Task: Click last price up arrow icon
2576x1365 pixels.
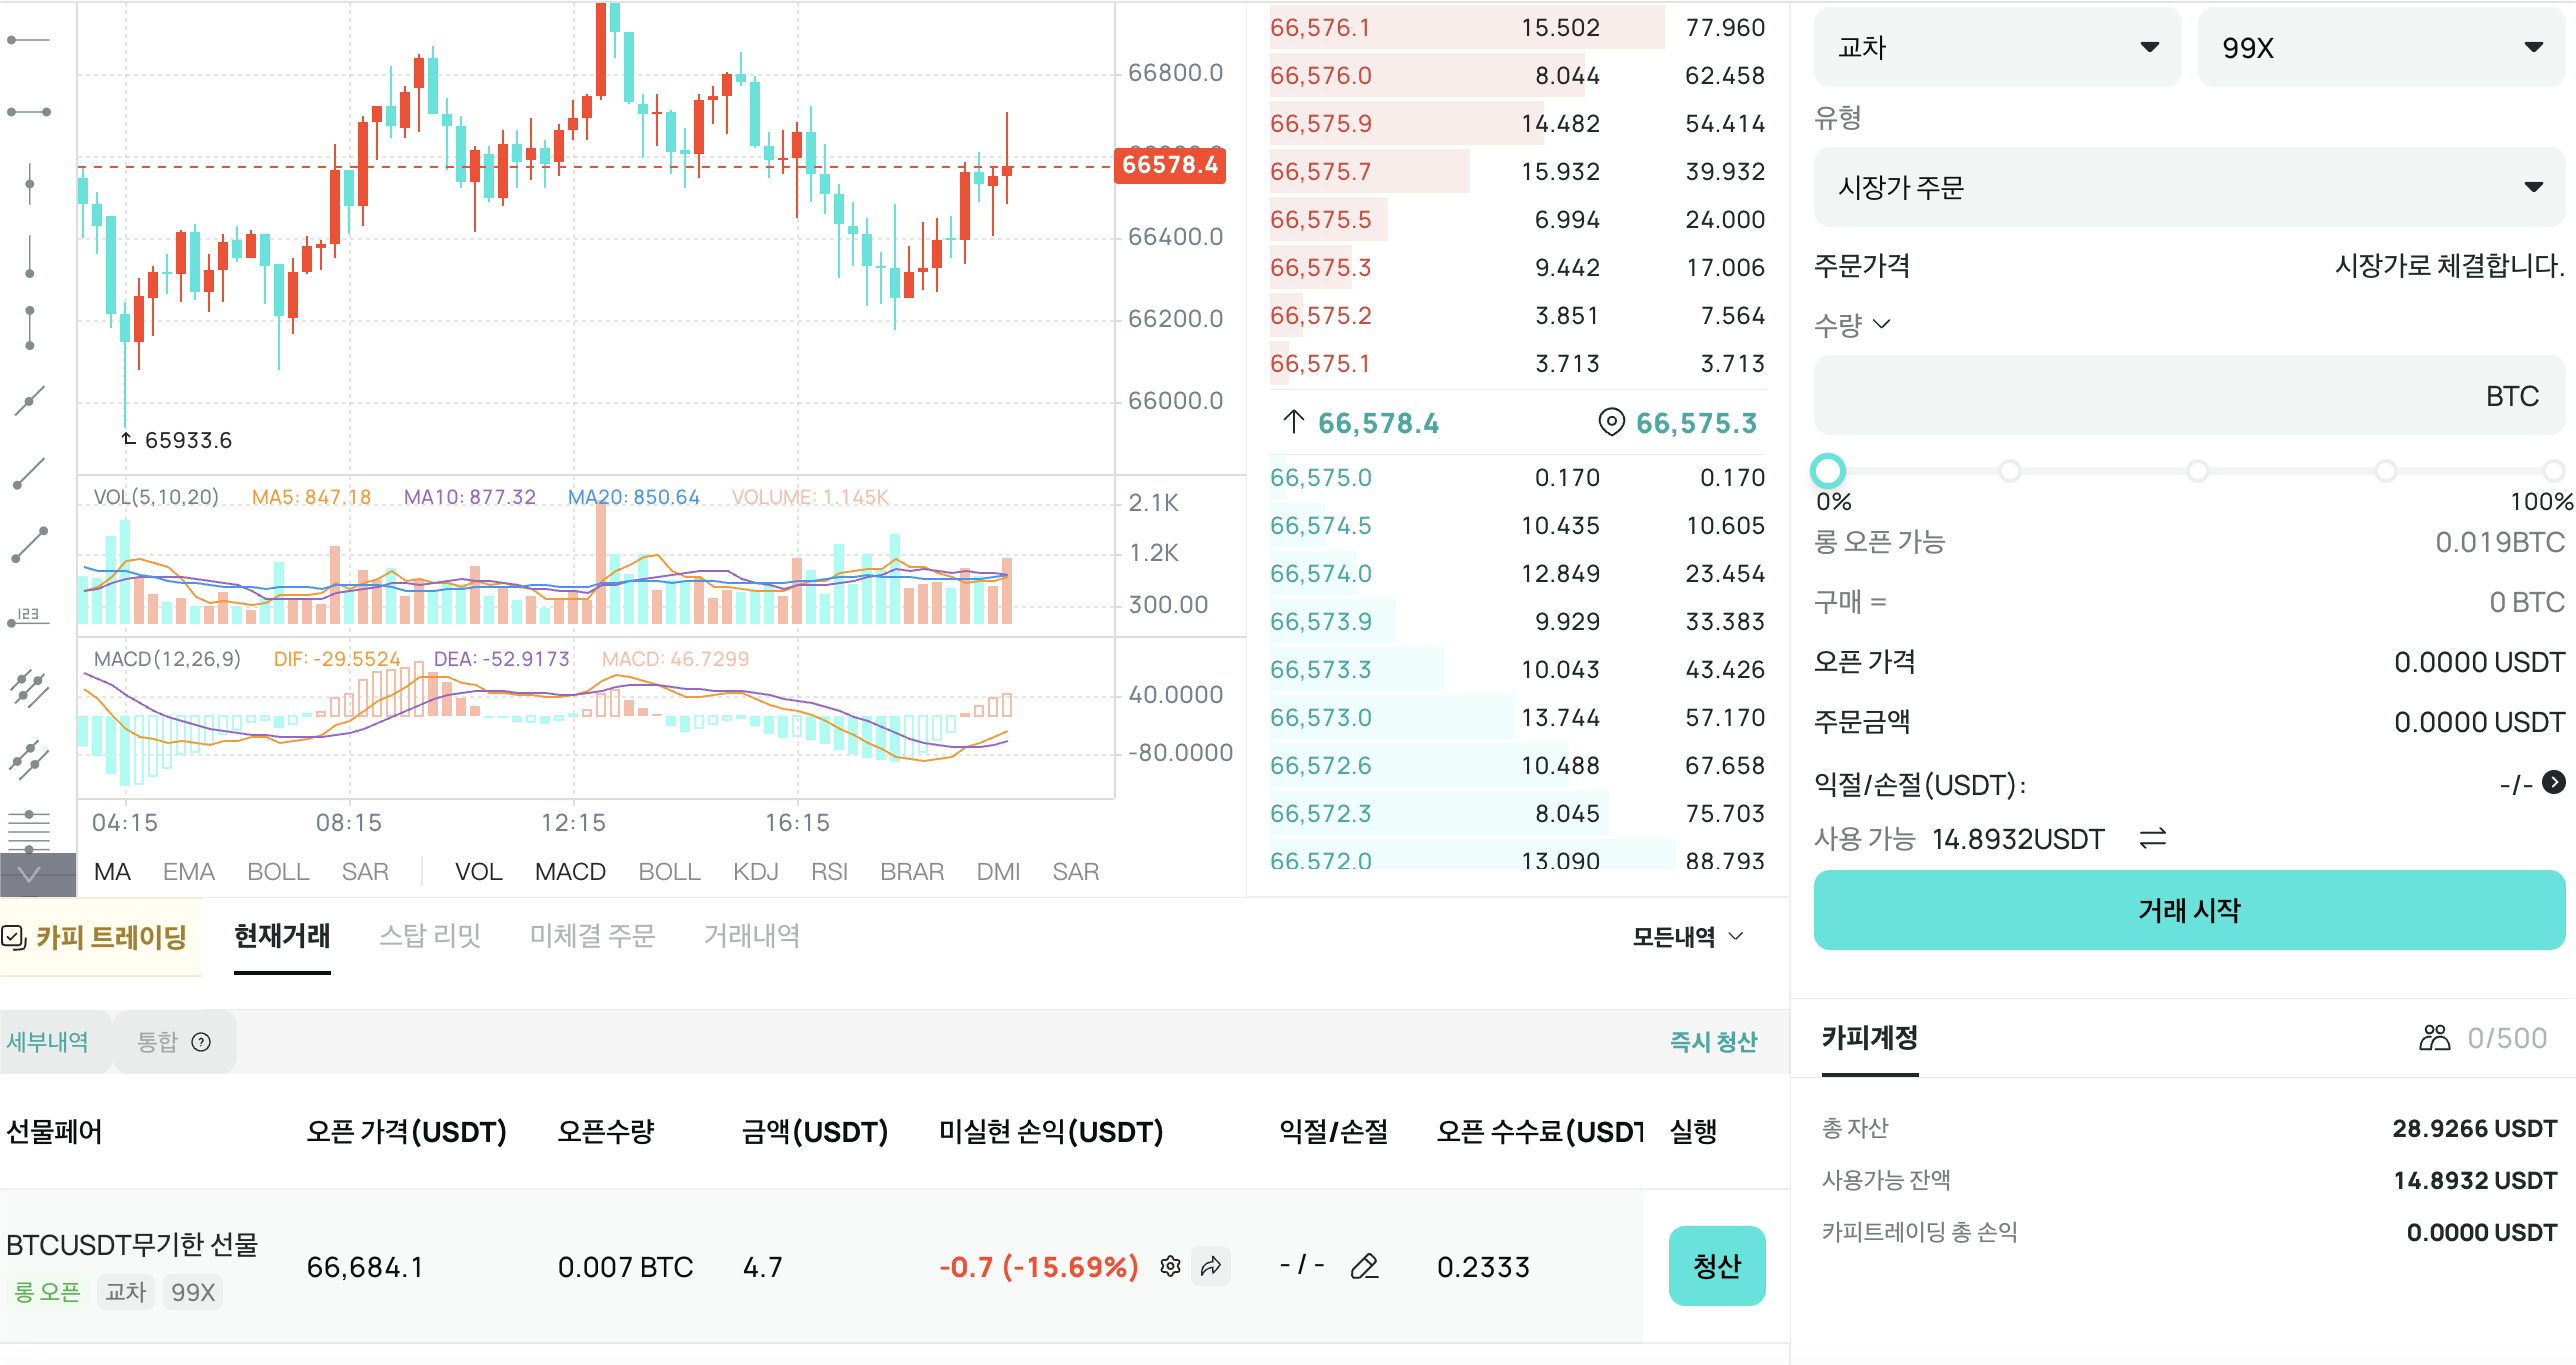Action: [1294, 422]
